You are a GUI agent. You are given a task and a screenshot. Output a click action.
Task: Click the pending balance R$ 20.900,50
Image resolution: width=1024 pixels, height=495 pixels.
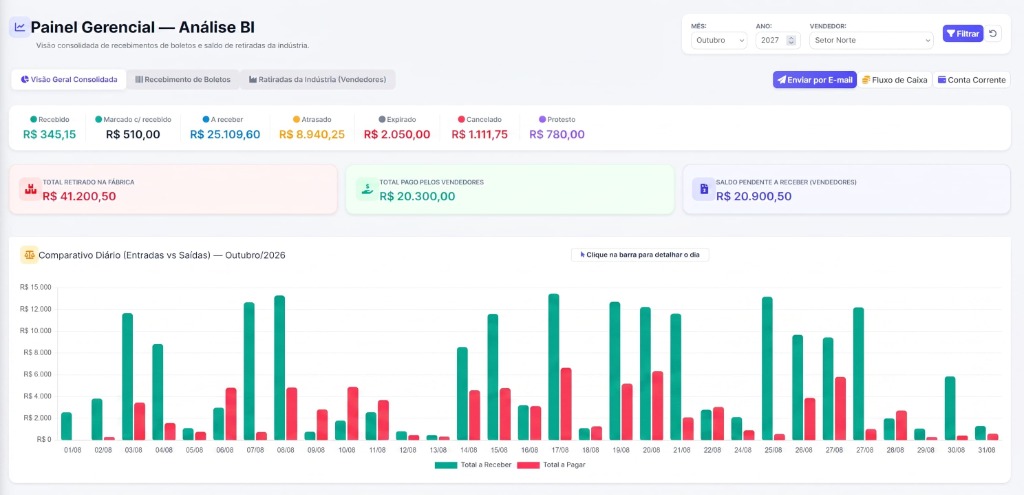pyautogui.click(x=754, y=196)
